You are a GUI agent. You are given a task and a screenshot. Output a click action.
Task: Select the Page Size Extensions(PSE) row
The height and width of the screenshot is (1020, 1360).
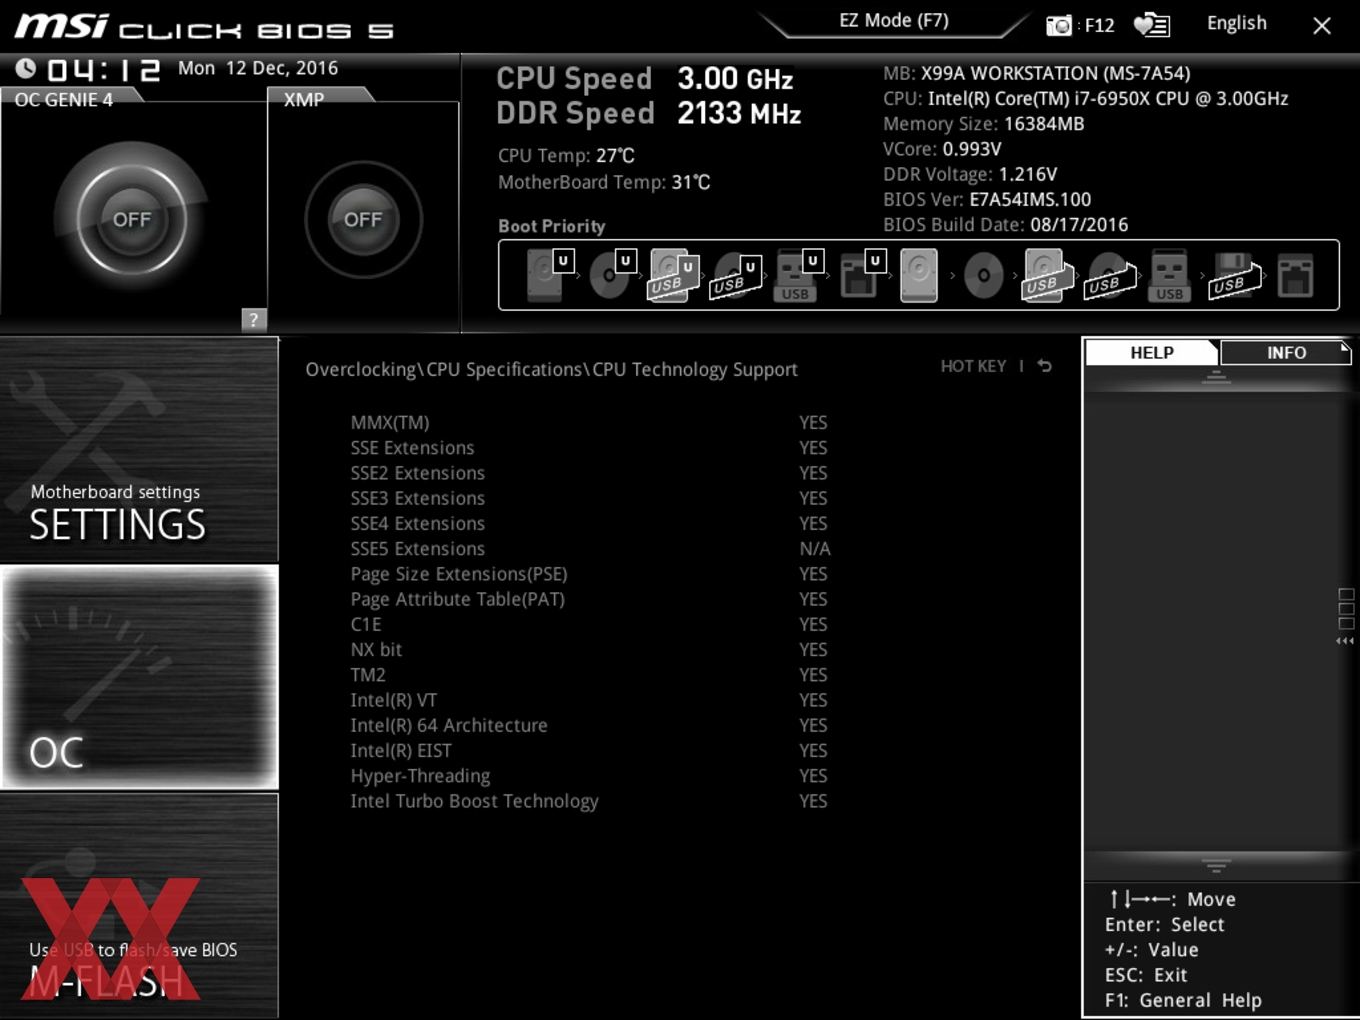[590, 574]
